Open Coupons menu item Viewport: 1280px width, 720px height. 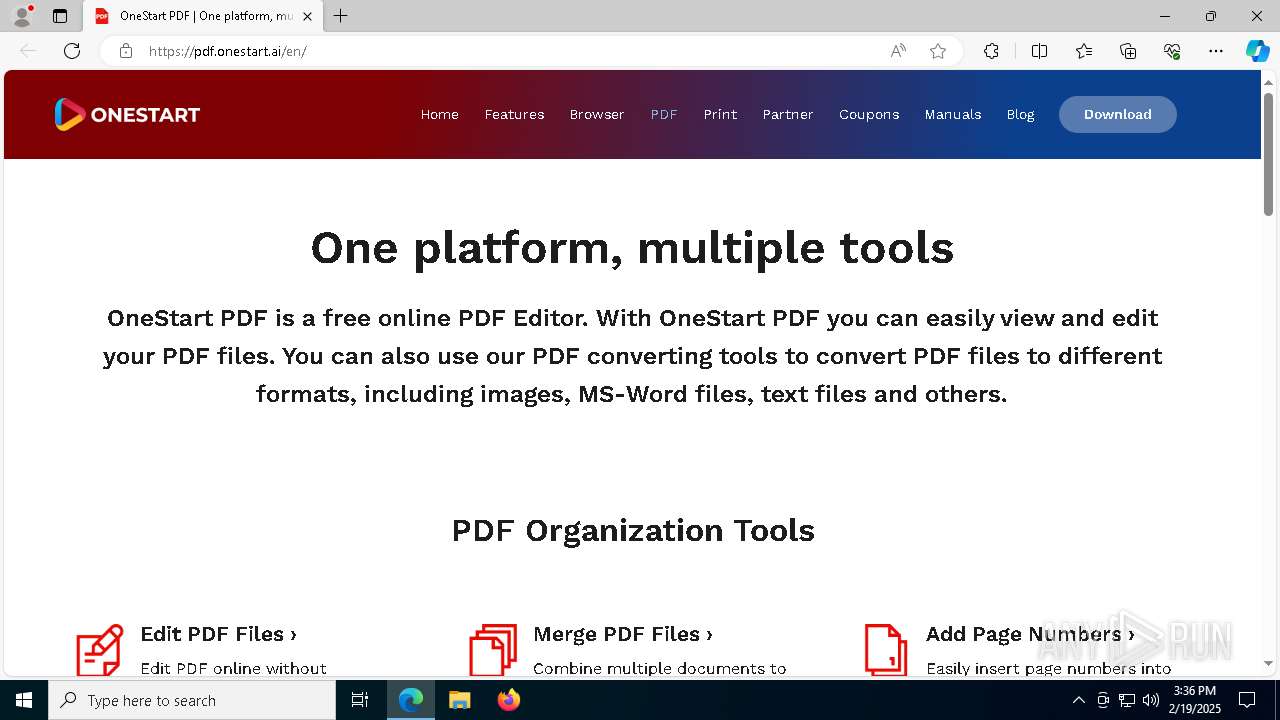tap(869, 114)
